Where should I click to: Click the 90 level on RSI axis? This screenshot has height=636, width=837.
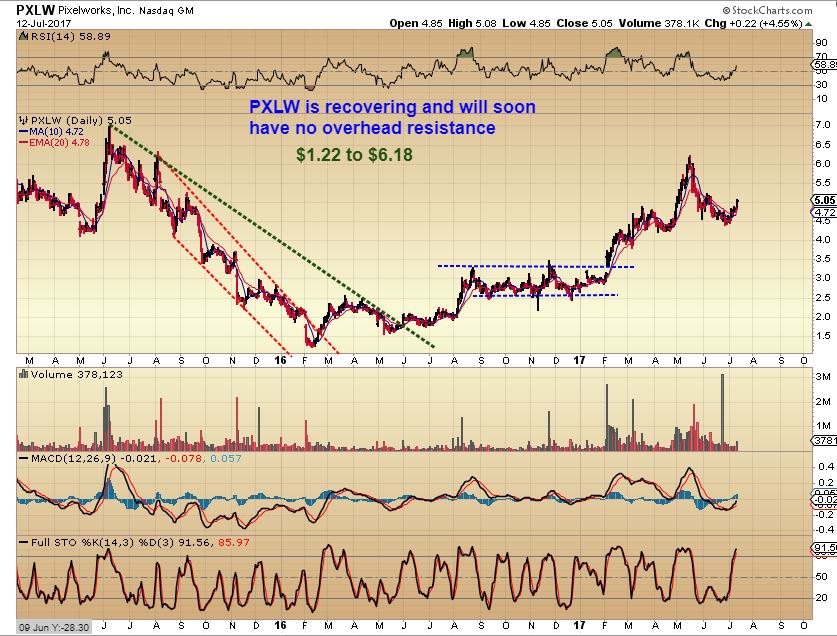821,43
